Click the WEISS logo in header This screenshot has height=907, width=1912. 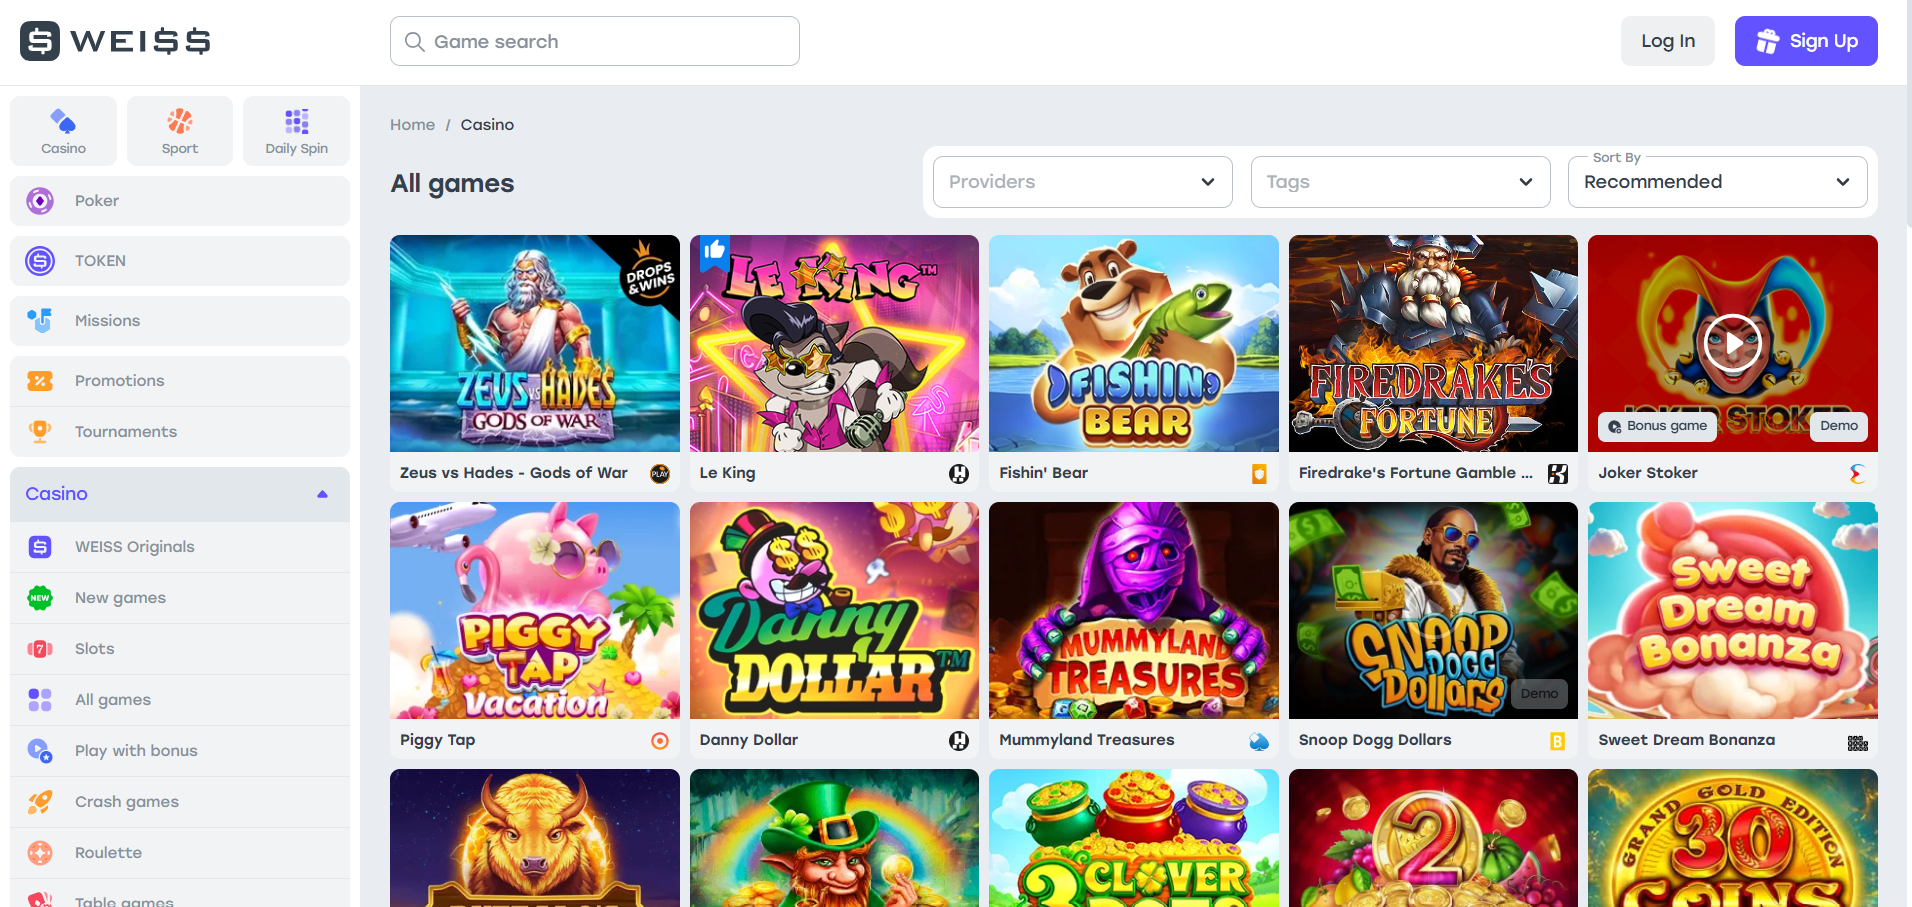click(115, 41)
